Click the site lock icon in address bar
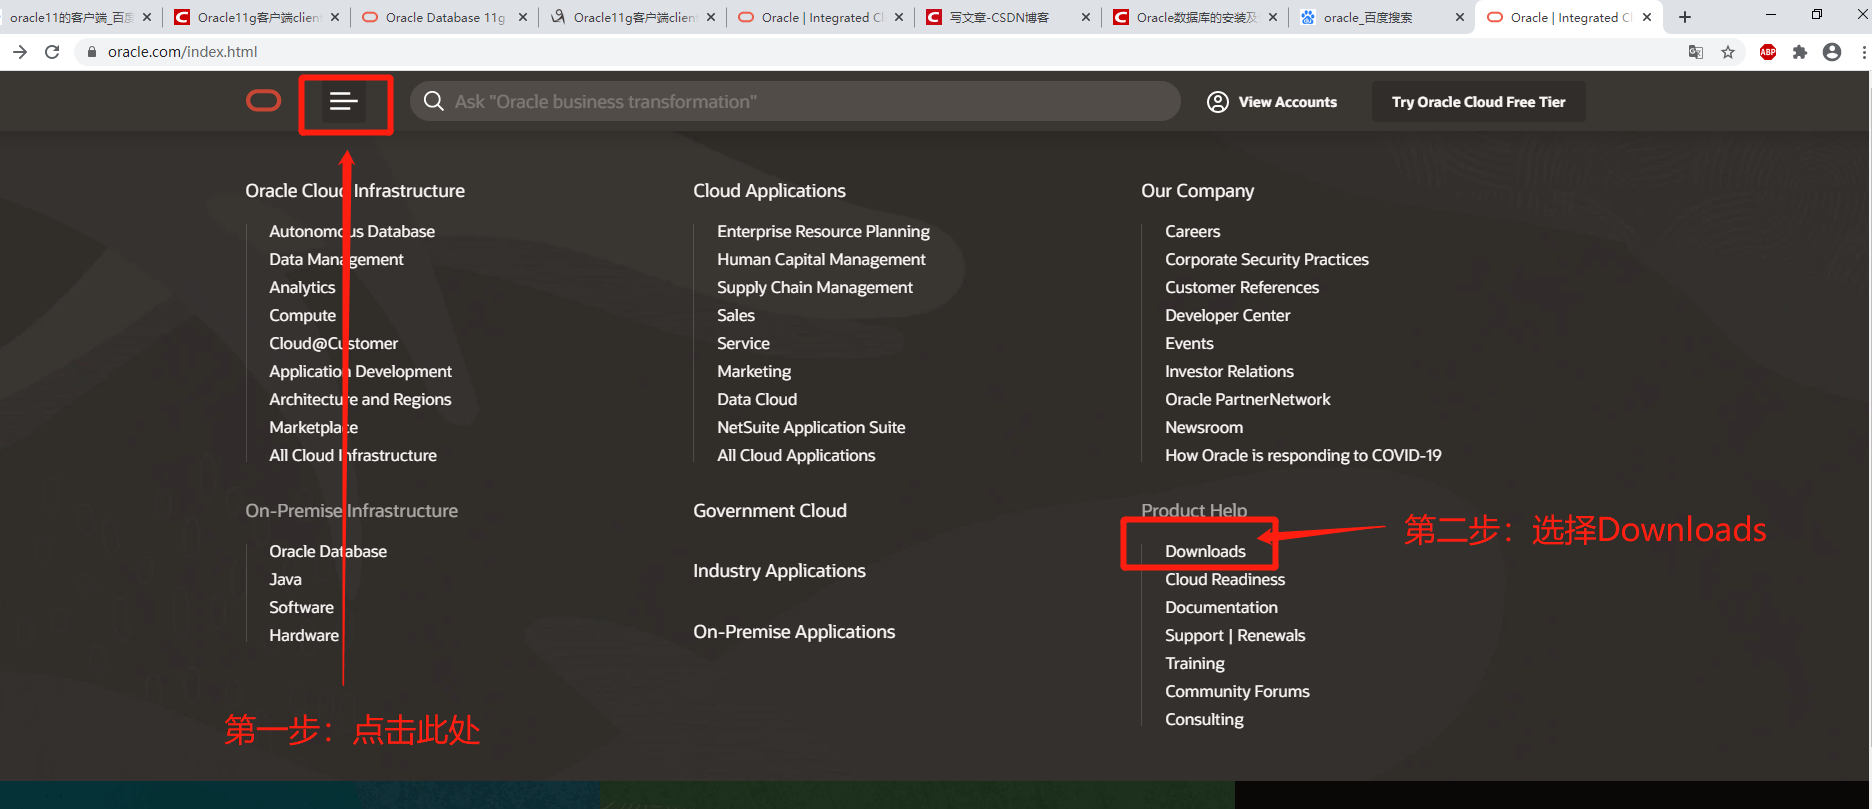 point(92,52)
